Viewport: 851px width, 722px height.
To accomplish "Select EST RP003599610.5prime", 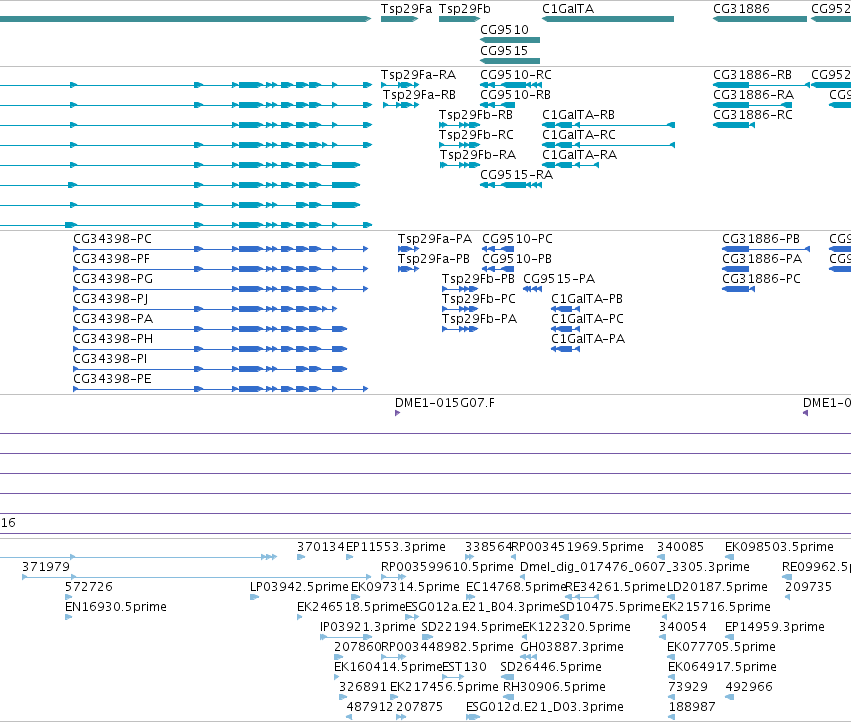I will pyautogui.click(x=447, y=567).
